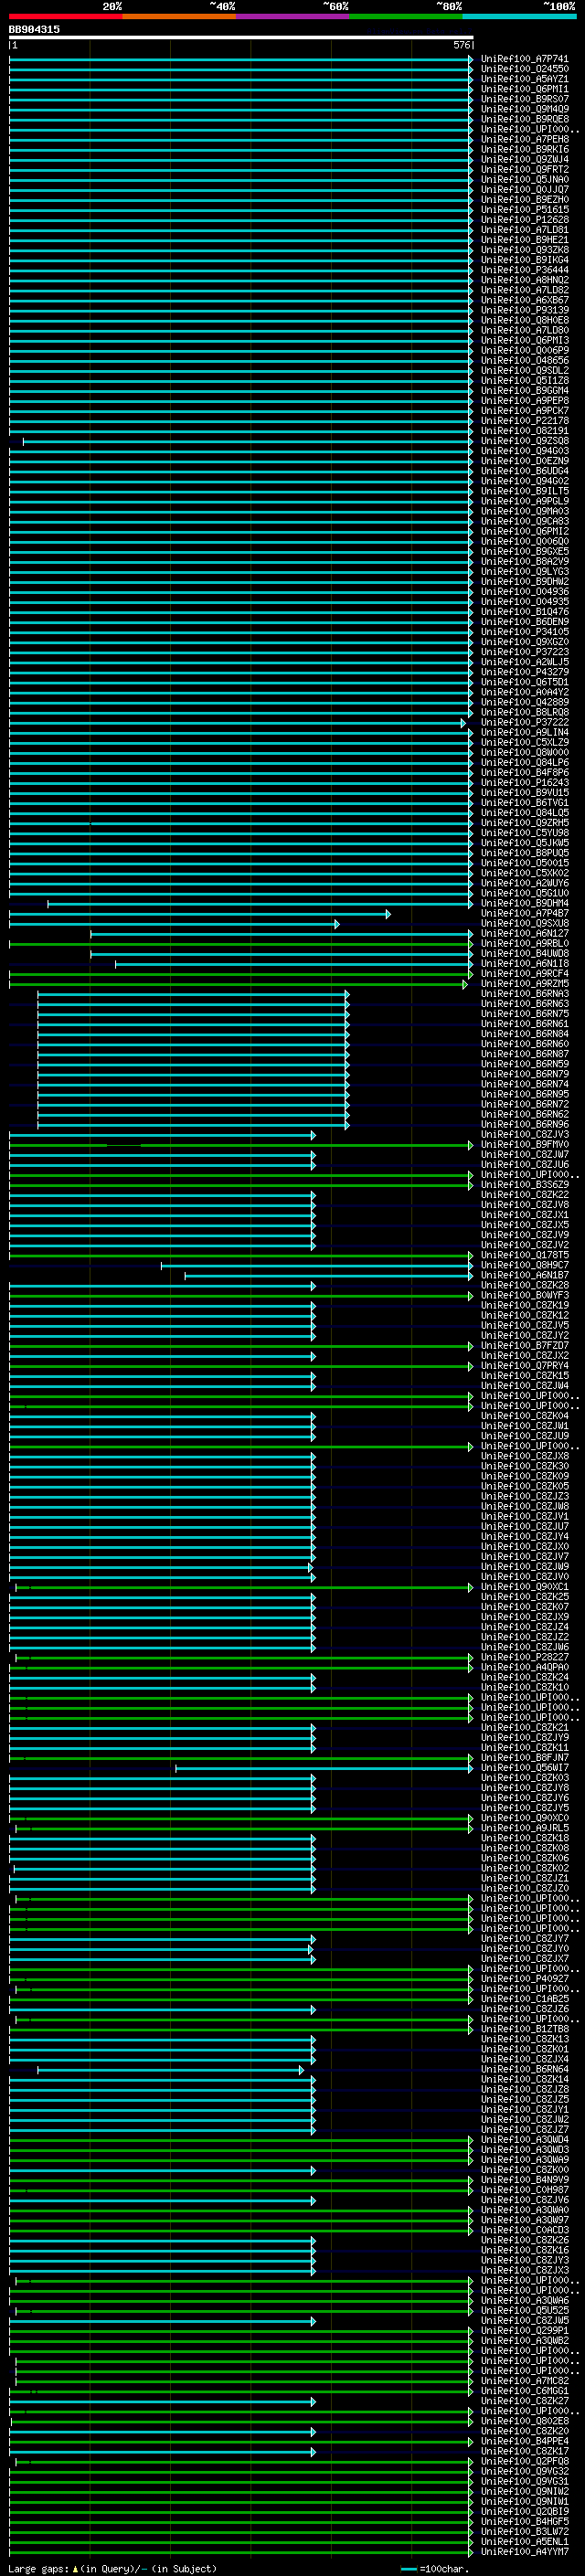This screenshot has width=585, height=2576.
Task: Select the label UniRef100_B9GGM4
Action: pos(525,390)
